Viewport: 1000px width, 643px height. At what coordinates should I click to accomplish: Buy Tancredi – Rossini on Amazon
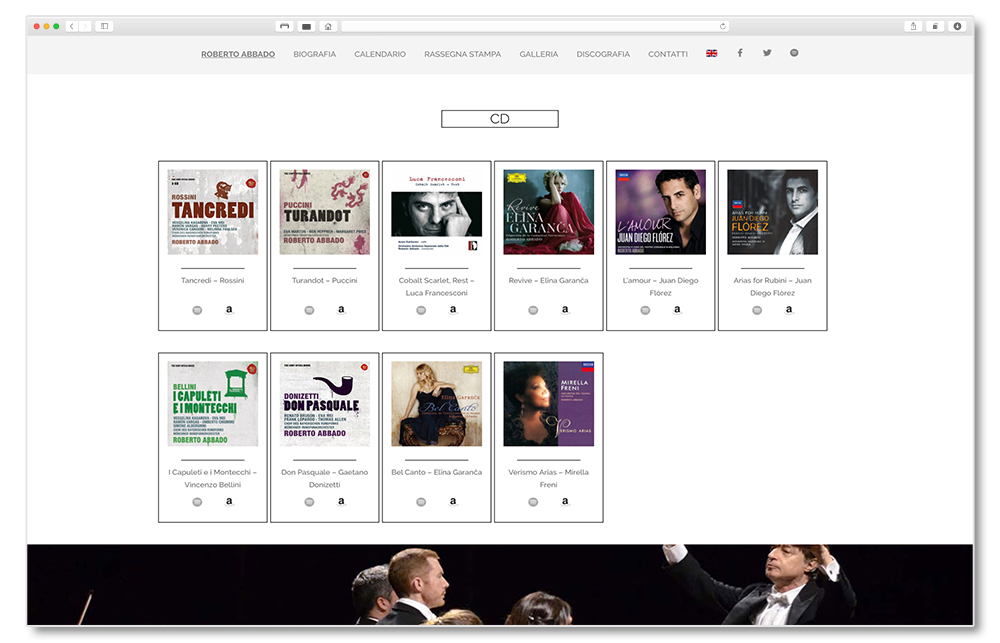click(229, 309)
